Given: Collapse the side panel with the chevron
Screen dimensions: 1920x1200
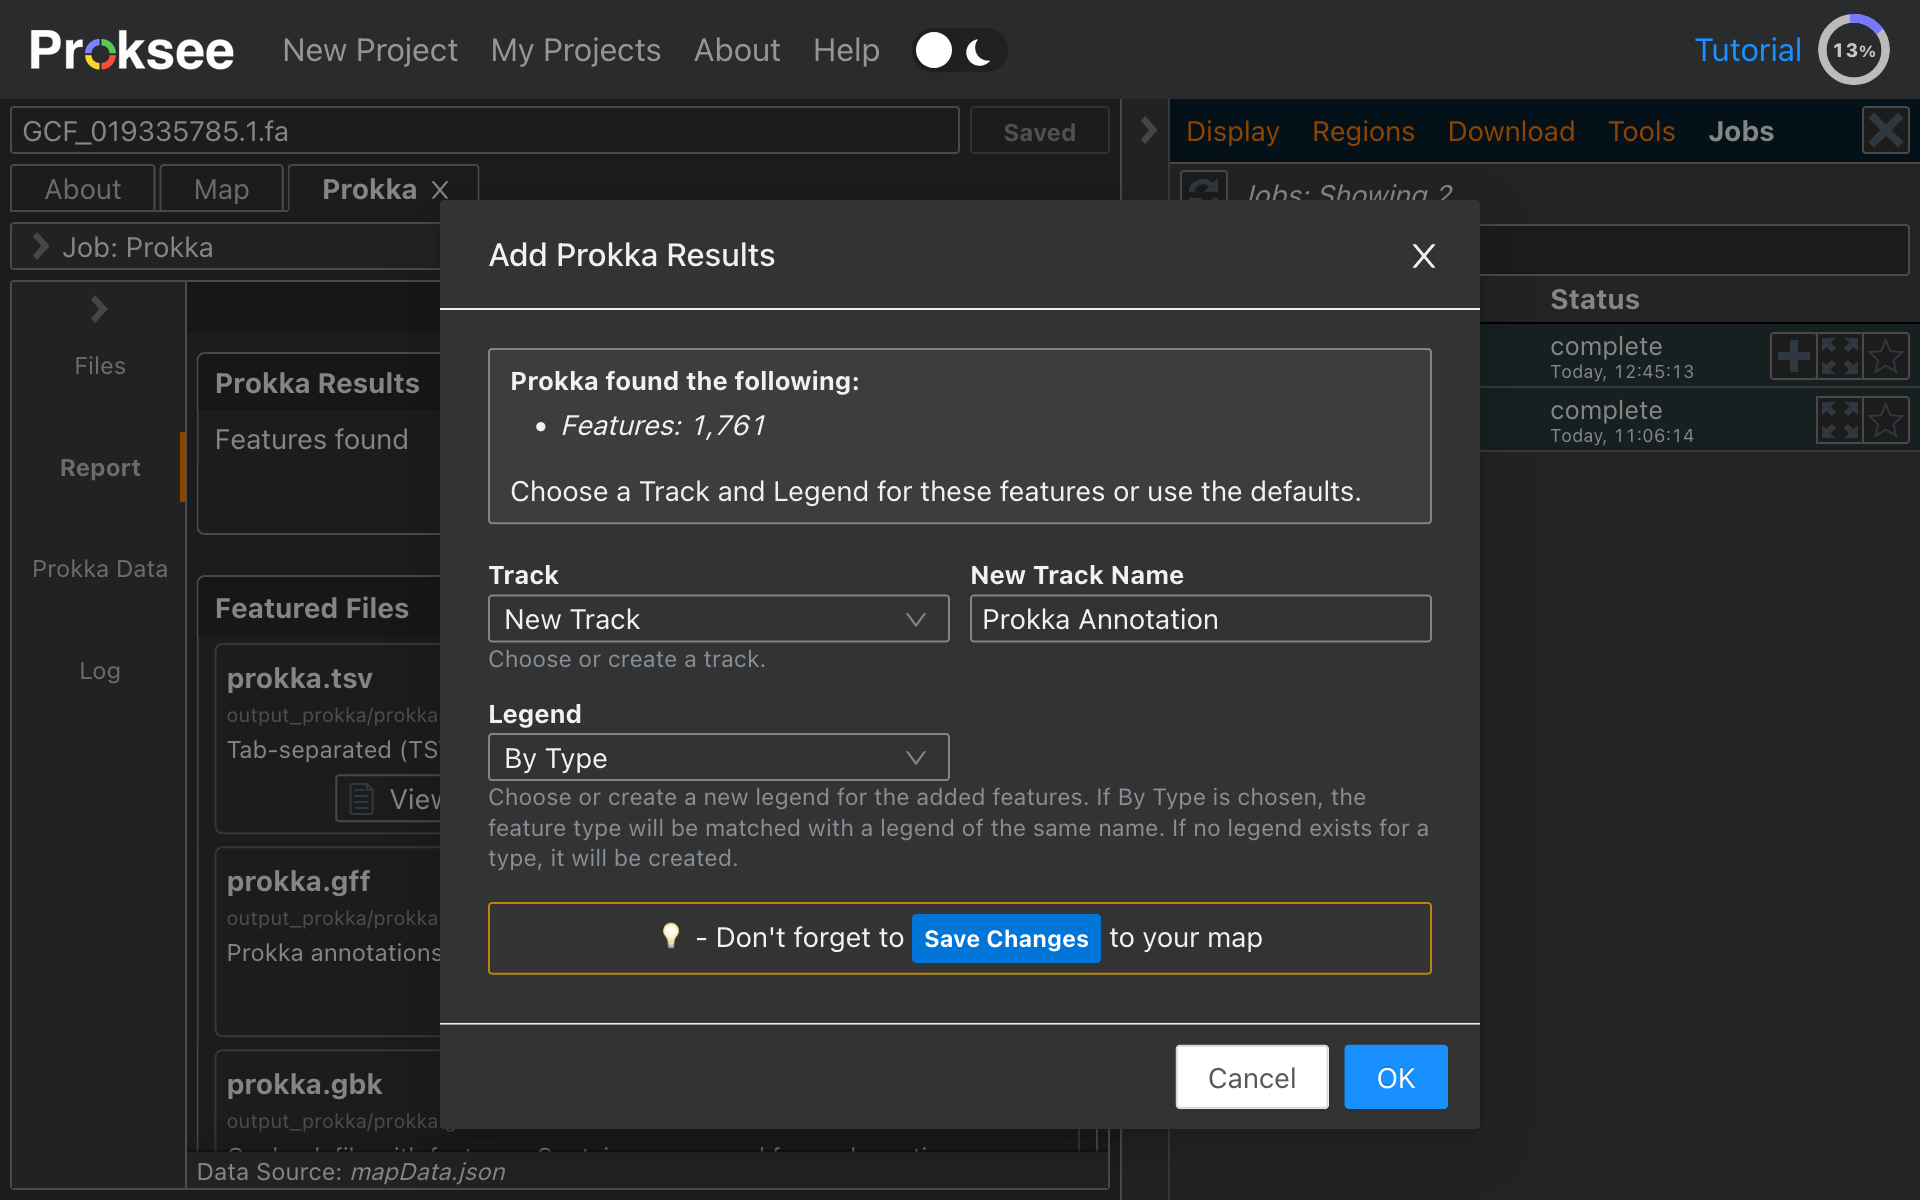Looking at the screenshot, I should (1148, 130).
